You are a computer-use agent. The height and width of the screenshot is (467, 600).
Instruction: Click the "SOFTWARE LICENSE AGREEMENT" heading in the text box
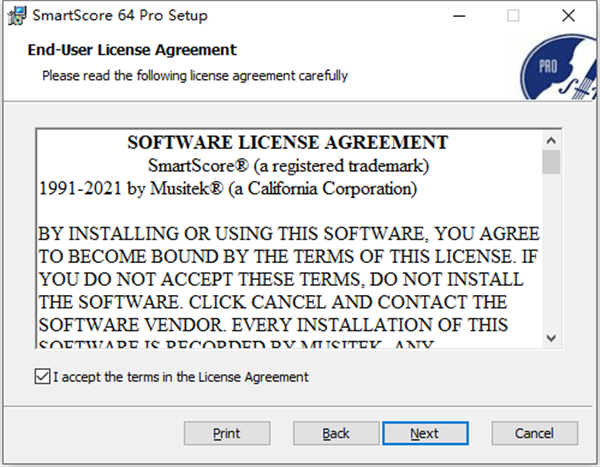[x=288, y=142]
